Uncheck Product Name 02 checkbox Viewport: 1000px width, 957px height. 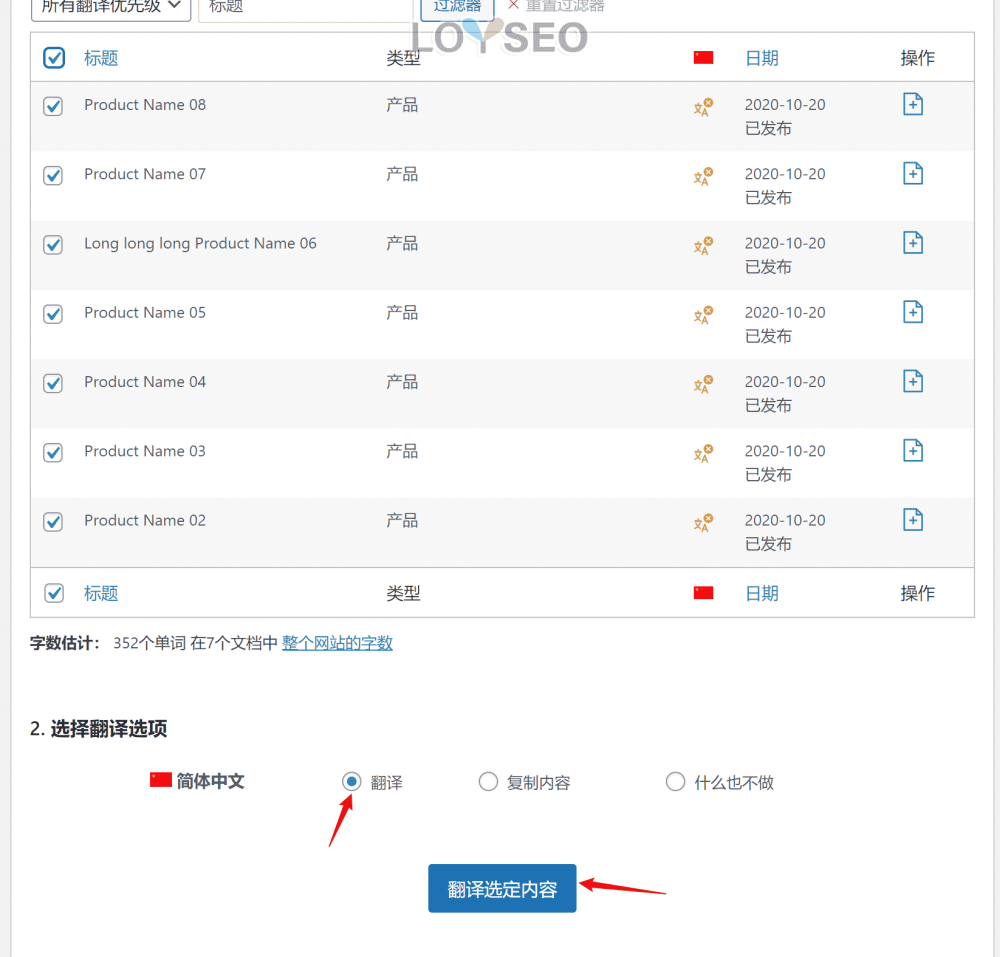tap(53, 522)
